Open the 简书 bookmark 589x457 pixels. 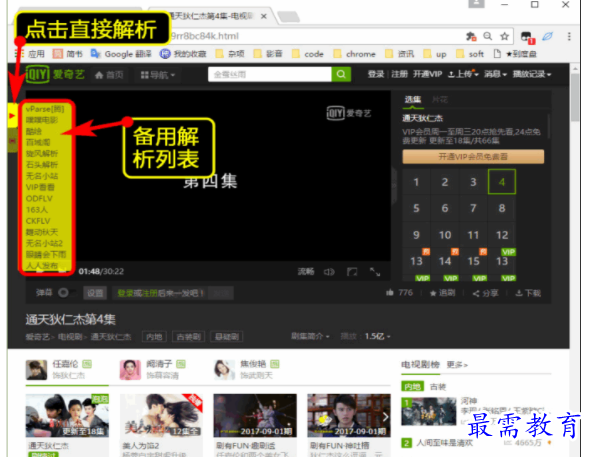[x=68, y=54]
